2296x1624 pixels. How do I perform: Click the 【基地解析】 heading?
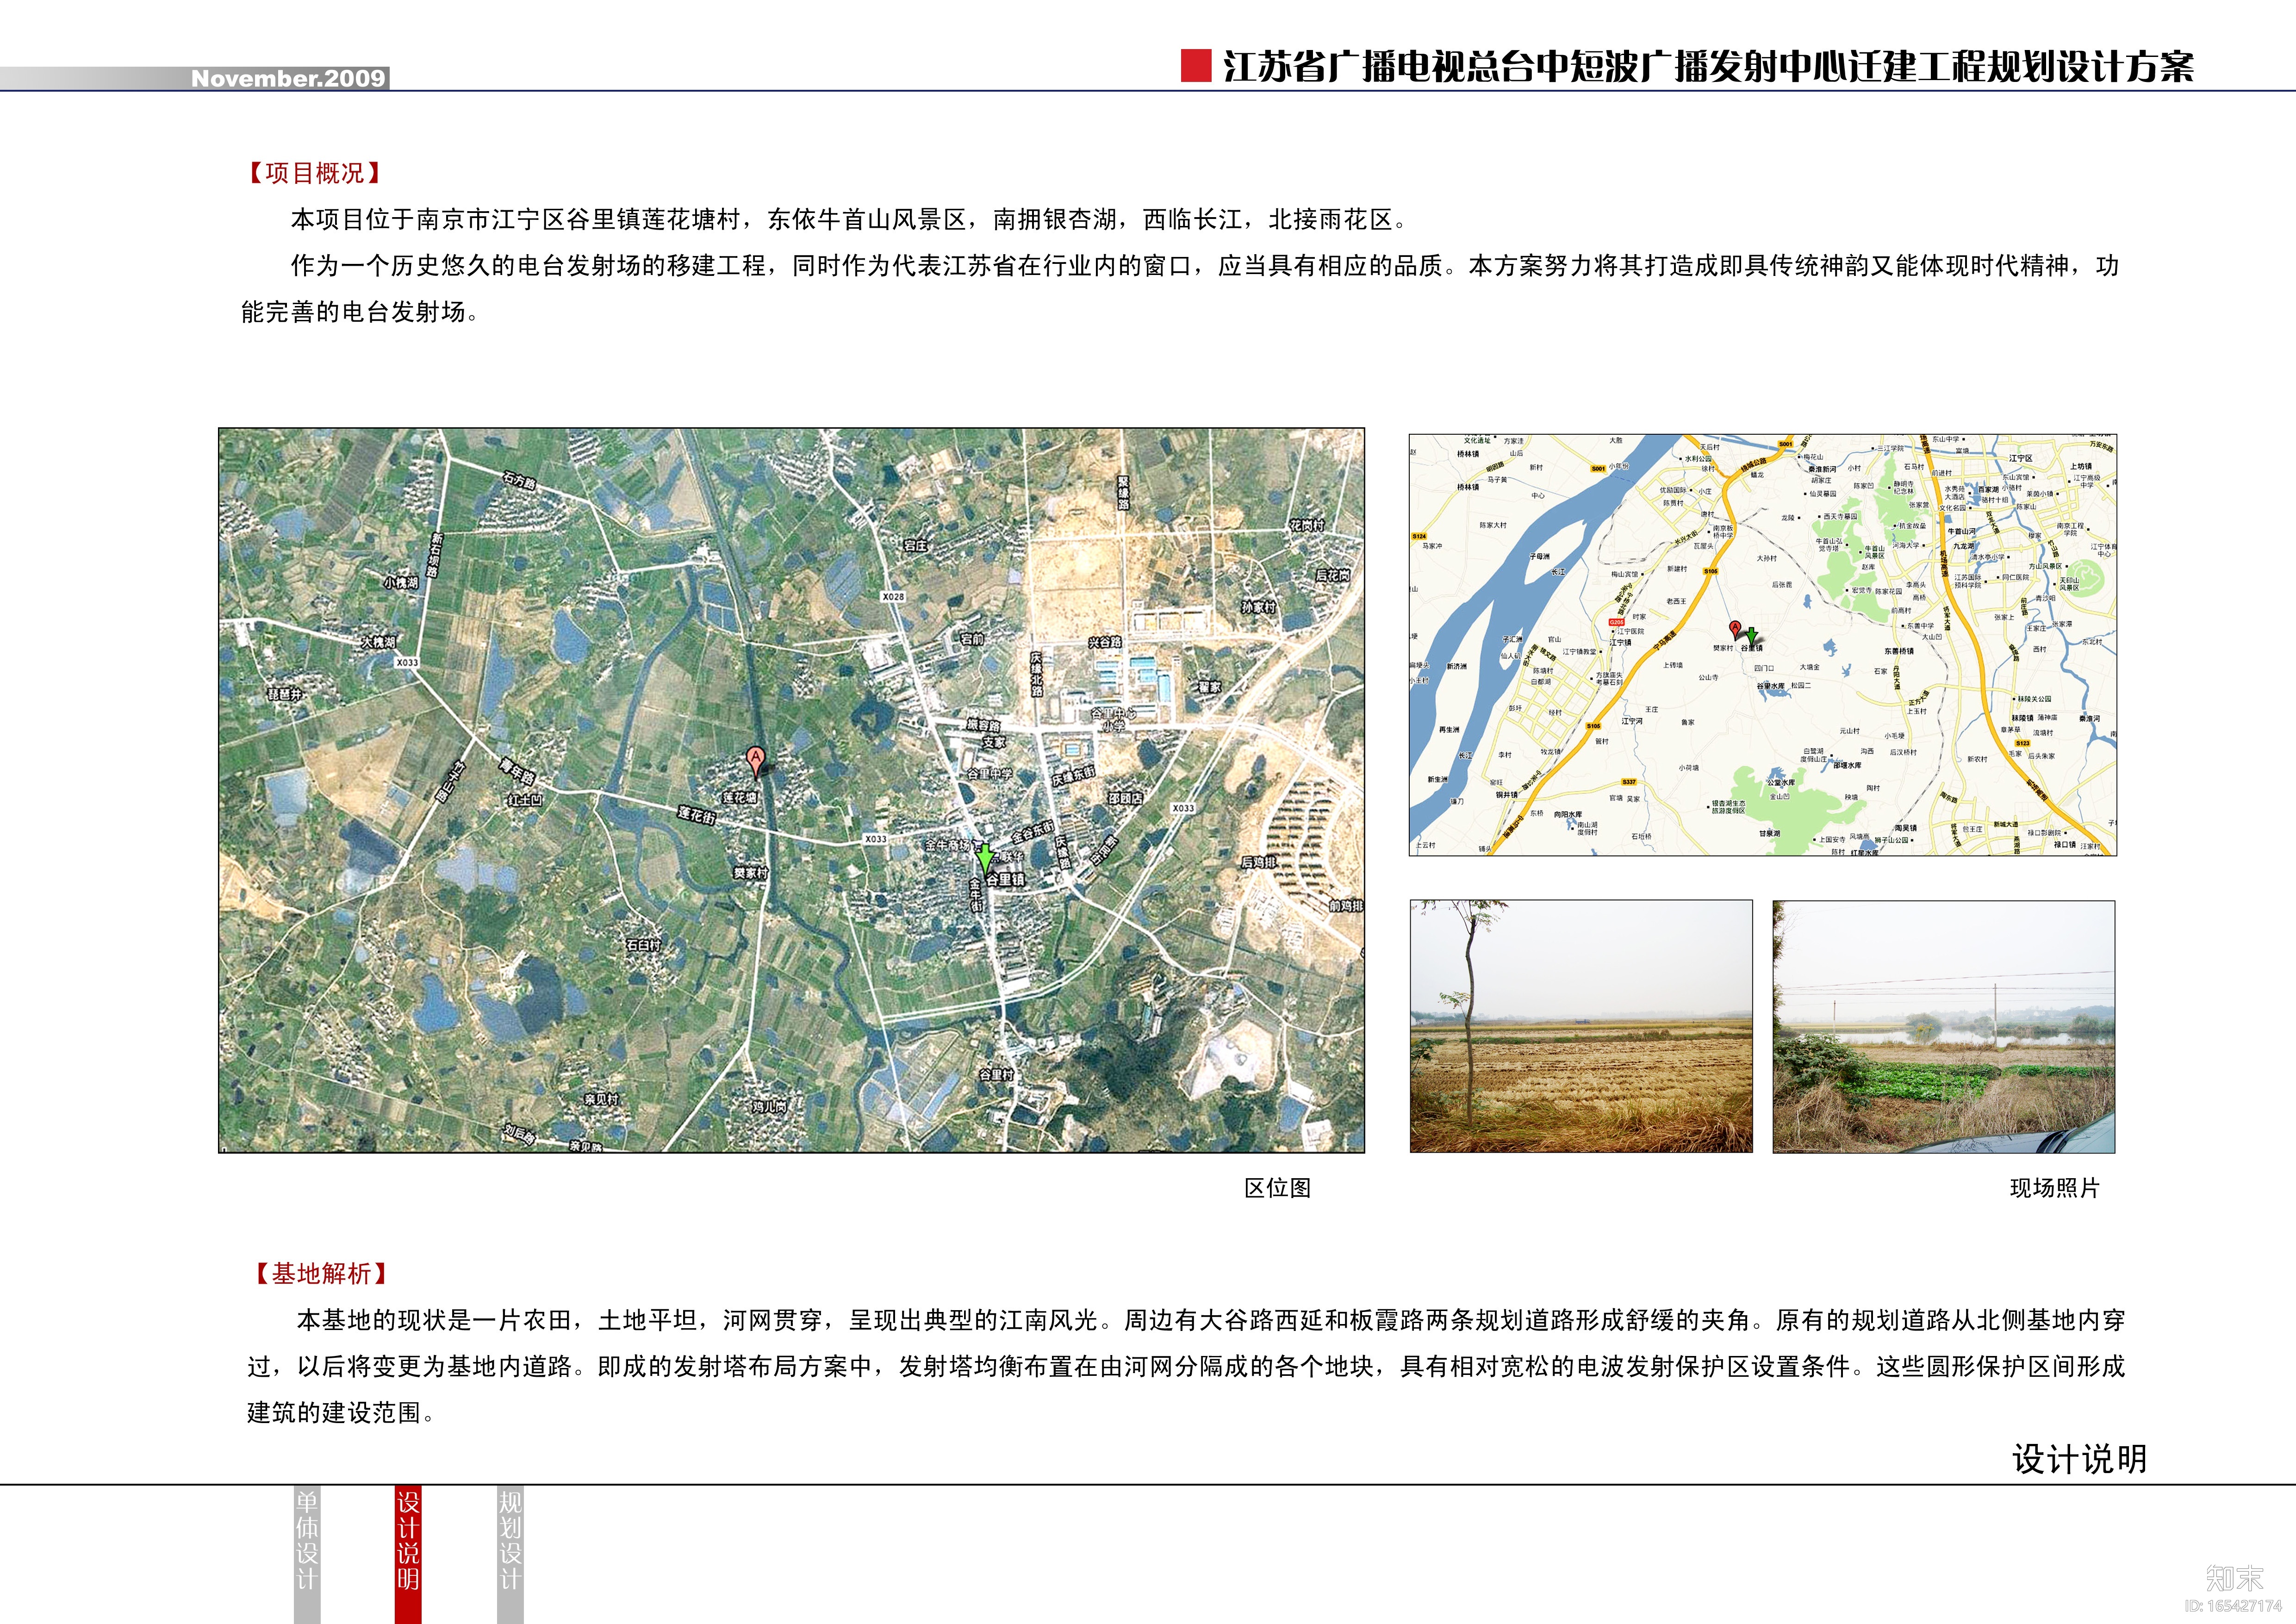click(321, 1273)
